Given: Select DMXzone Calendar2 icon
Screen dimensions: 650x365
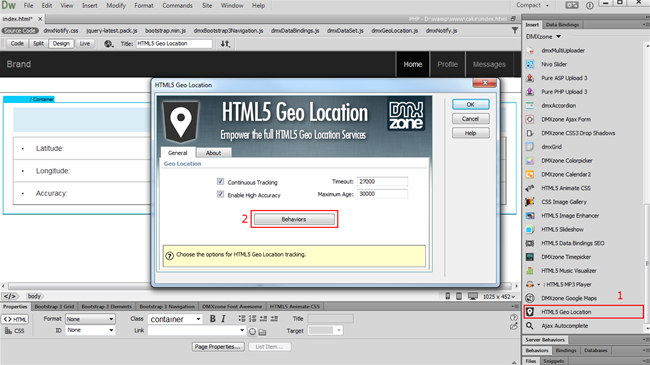Looking at the screenshot, I should pos(530,174).
